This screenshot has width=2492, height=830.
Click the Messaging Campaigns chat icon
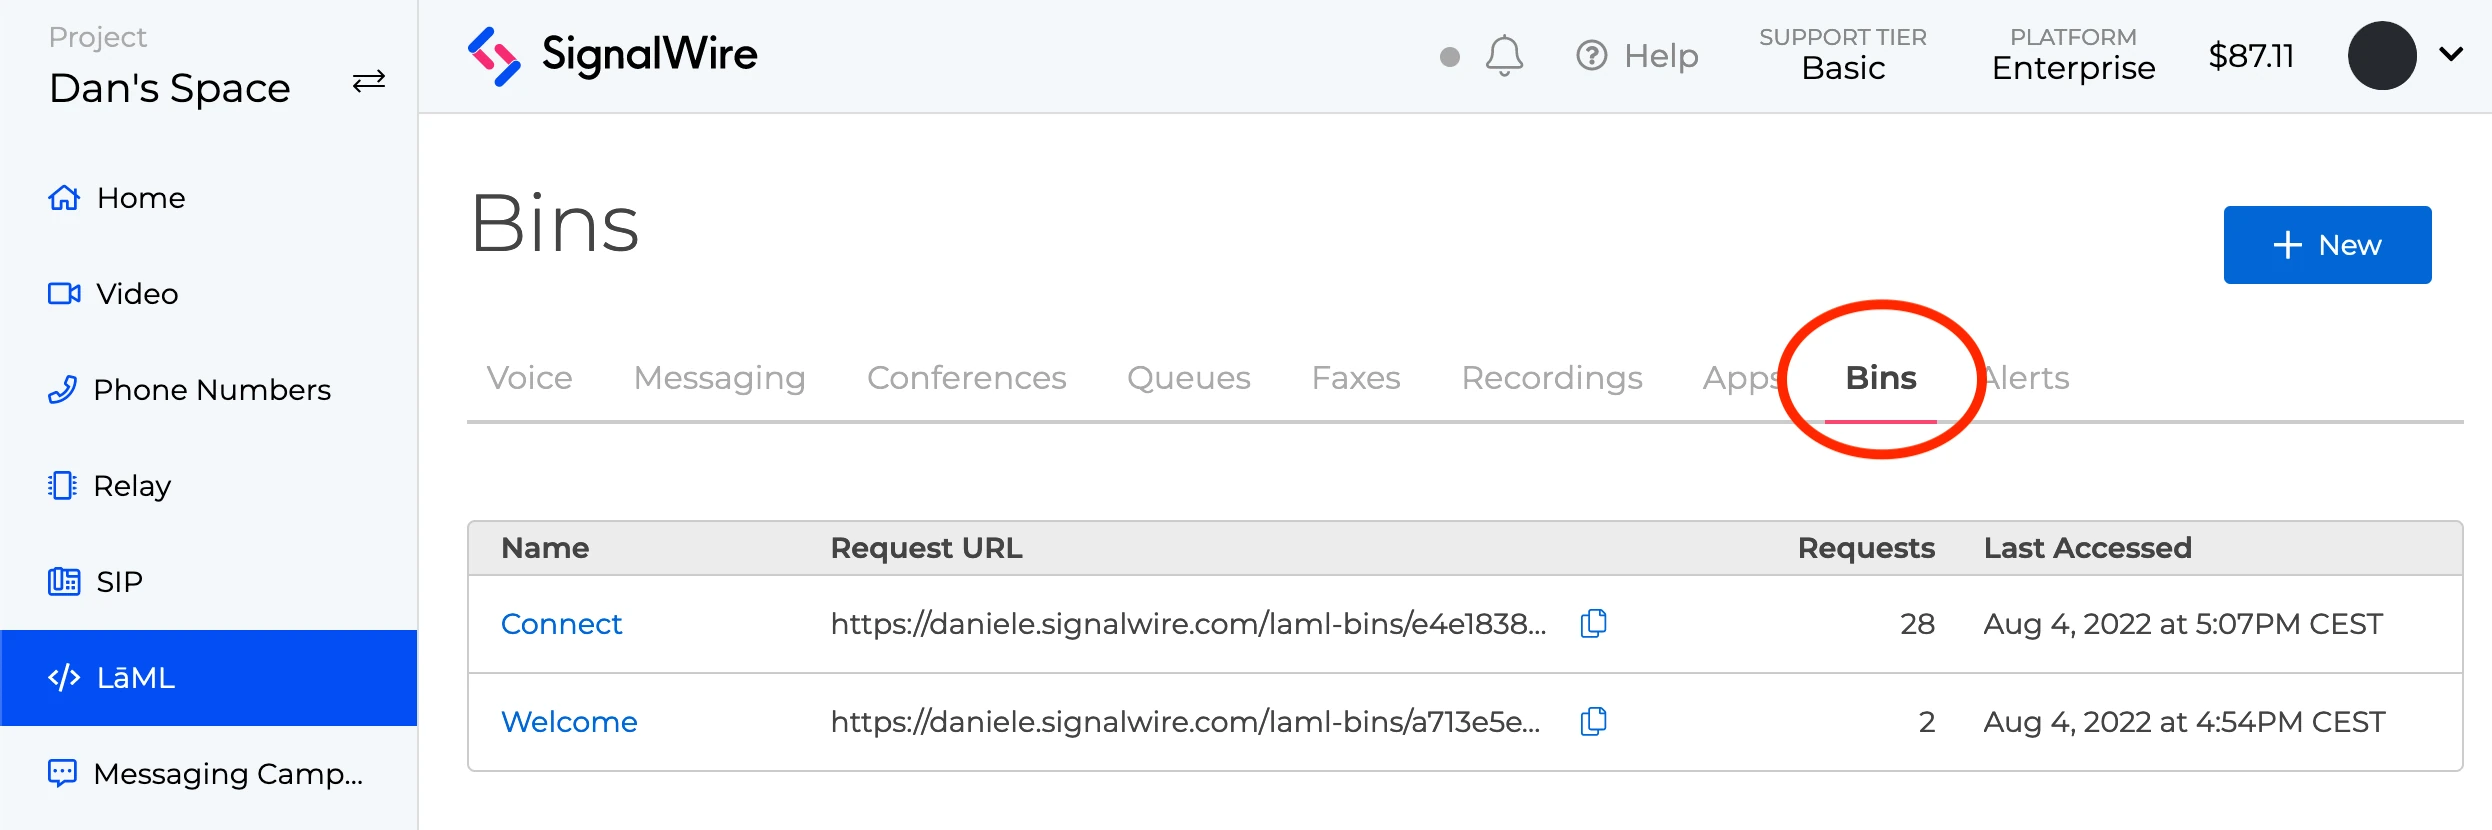click(62, 773)
